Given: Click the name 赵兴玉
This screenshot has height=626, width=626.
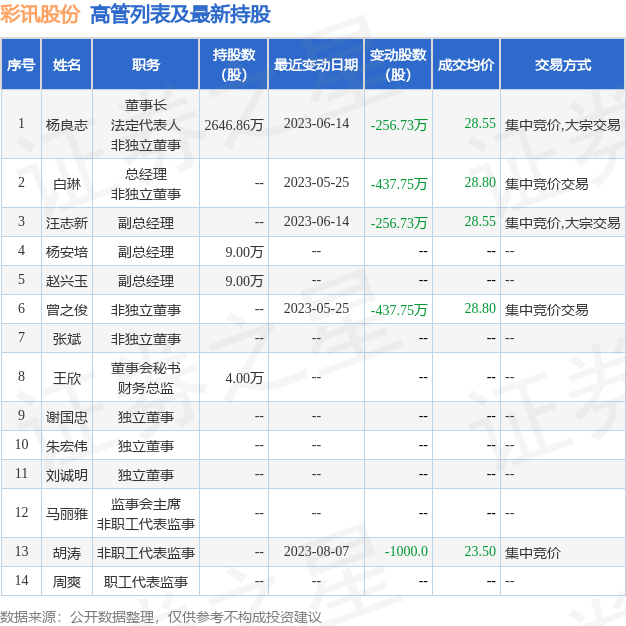Looking at the screenshot, I should (x=67, y=281).
